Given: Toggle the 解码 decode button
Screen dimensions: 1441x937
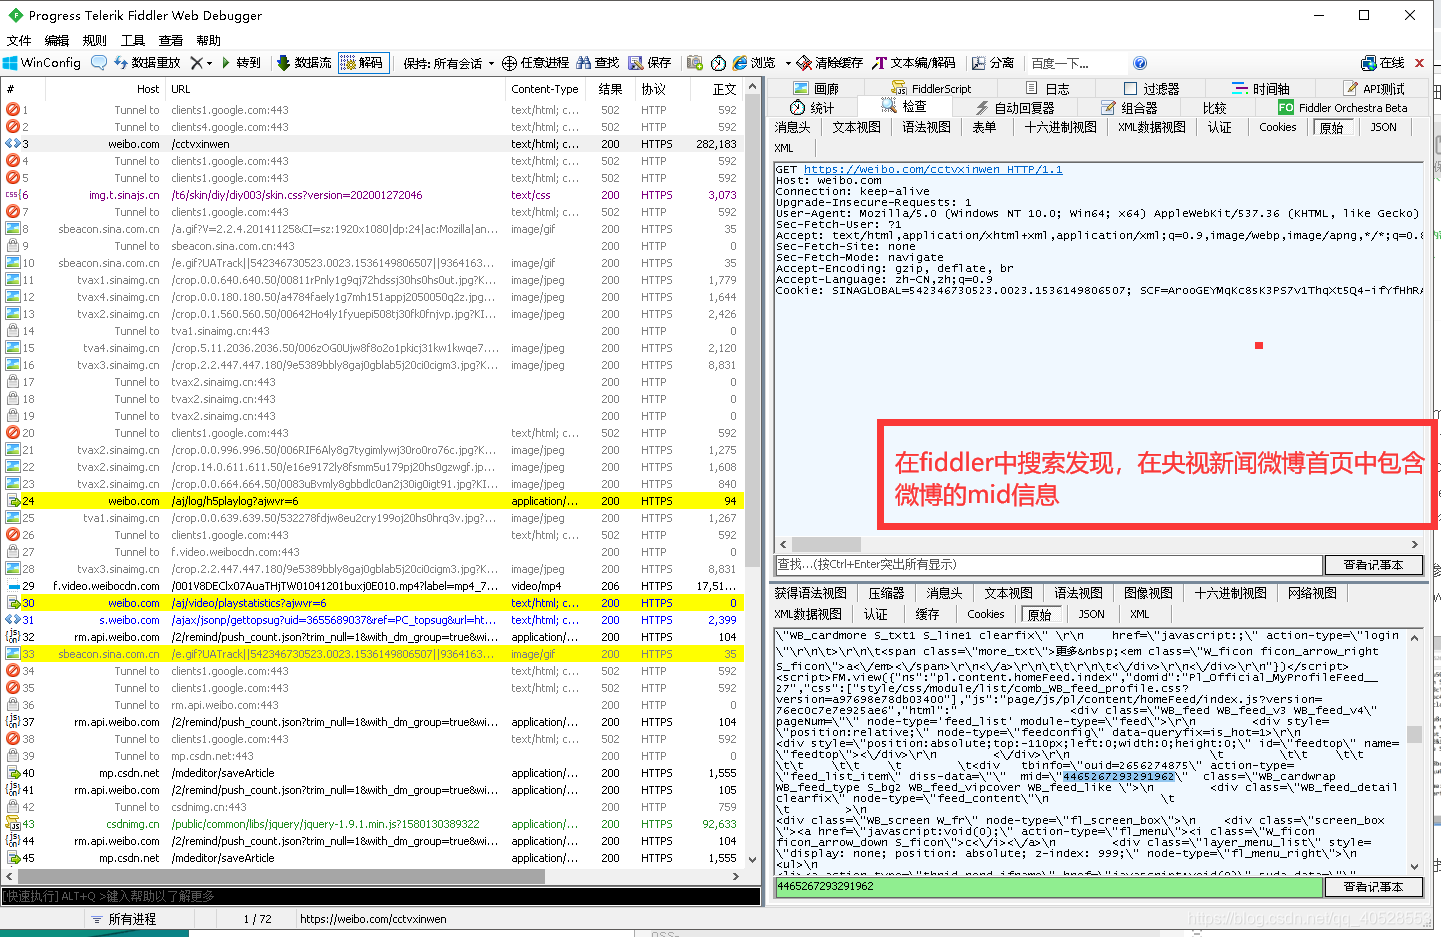Looking at the screenshot, I should pos(362,62).
